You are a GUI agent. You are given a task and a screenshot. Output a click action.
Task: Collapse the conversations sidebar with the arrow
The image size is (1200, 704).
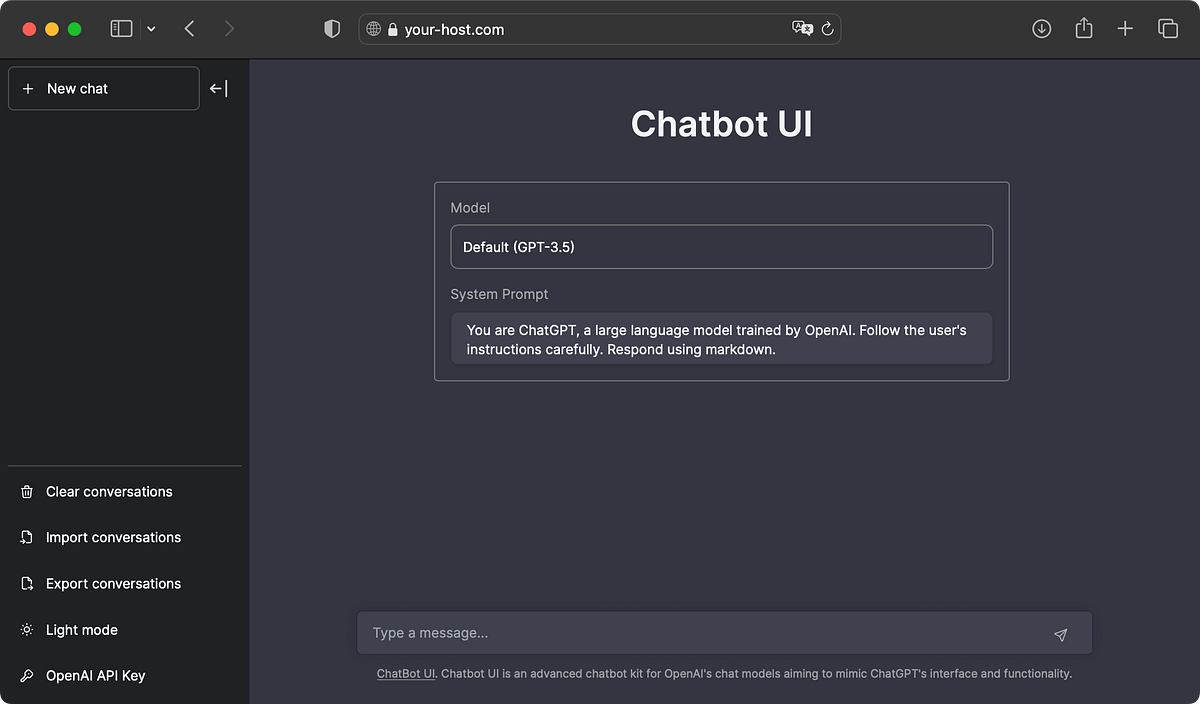(x=216, y=88)
